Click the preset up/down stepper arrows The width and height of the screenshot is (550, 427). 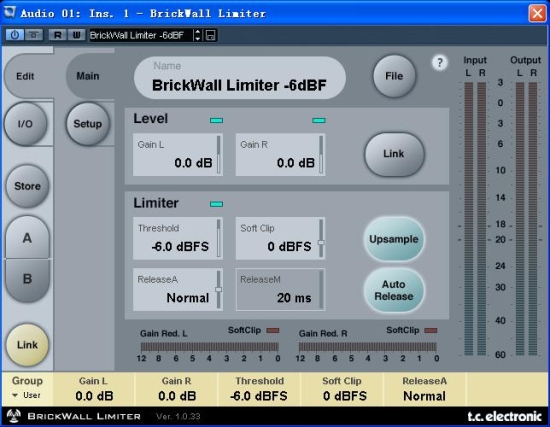[197, 35]
